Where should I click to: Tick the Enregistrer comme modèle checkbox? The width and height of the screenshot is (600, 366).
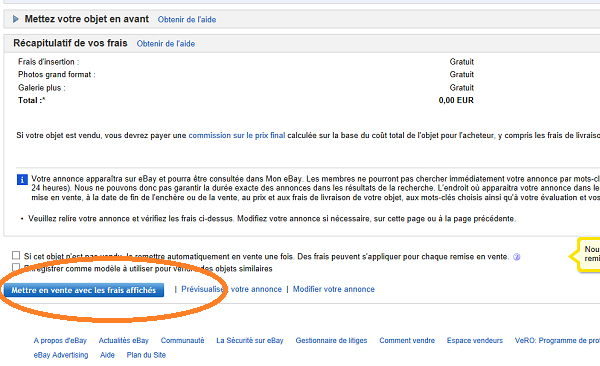point(16,267)
